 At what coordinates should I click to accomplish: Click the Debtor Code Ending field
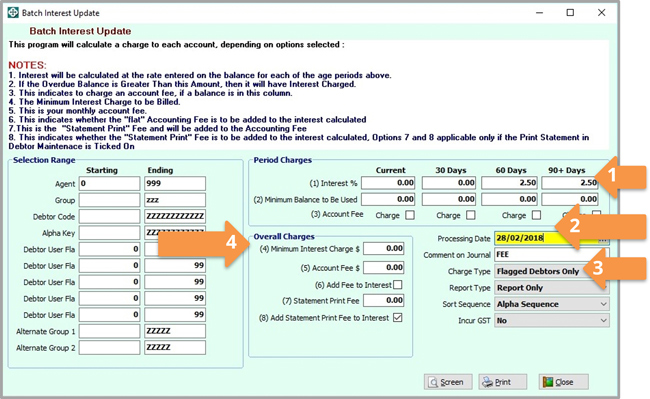[175, 216]
